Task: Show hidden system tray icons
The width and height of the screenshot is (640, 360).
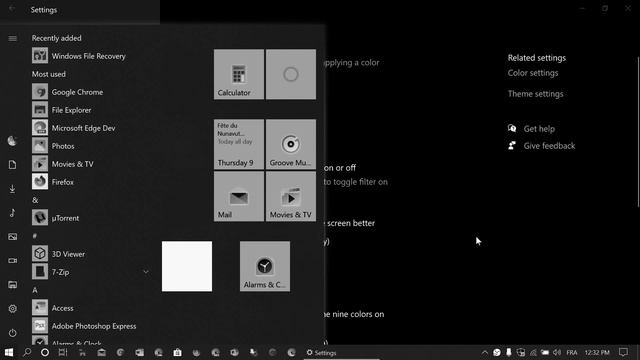Action: point(484,352)
